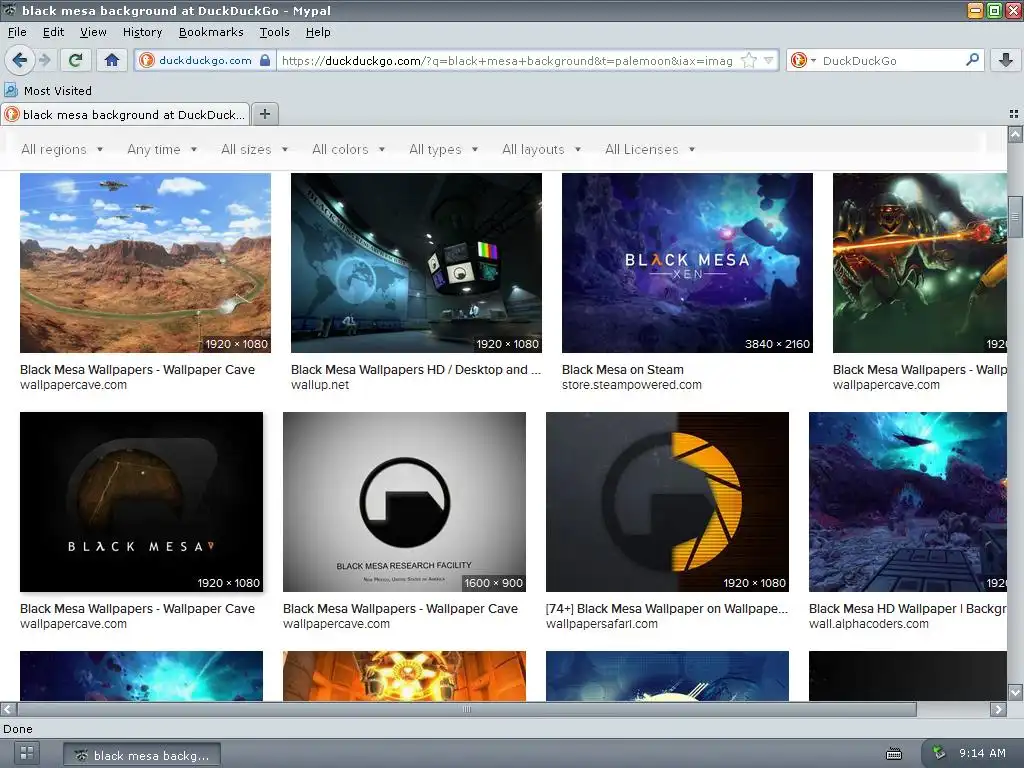This screenshot has width=1024, height=768.
Task: Click the wallup.net source link
Action: pos(320,385)
